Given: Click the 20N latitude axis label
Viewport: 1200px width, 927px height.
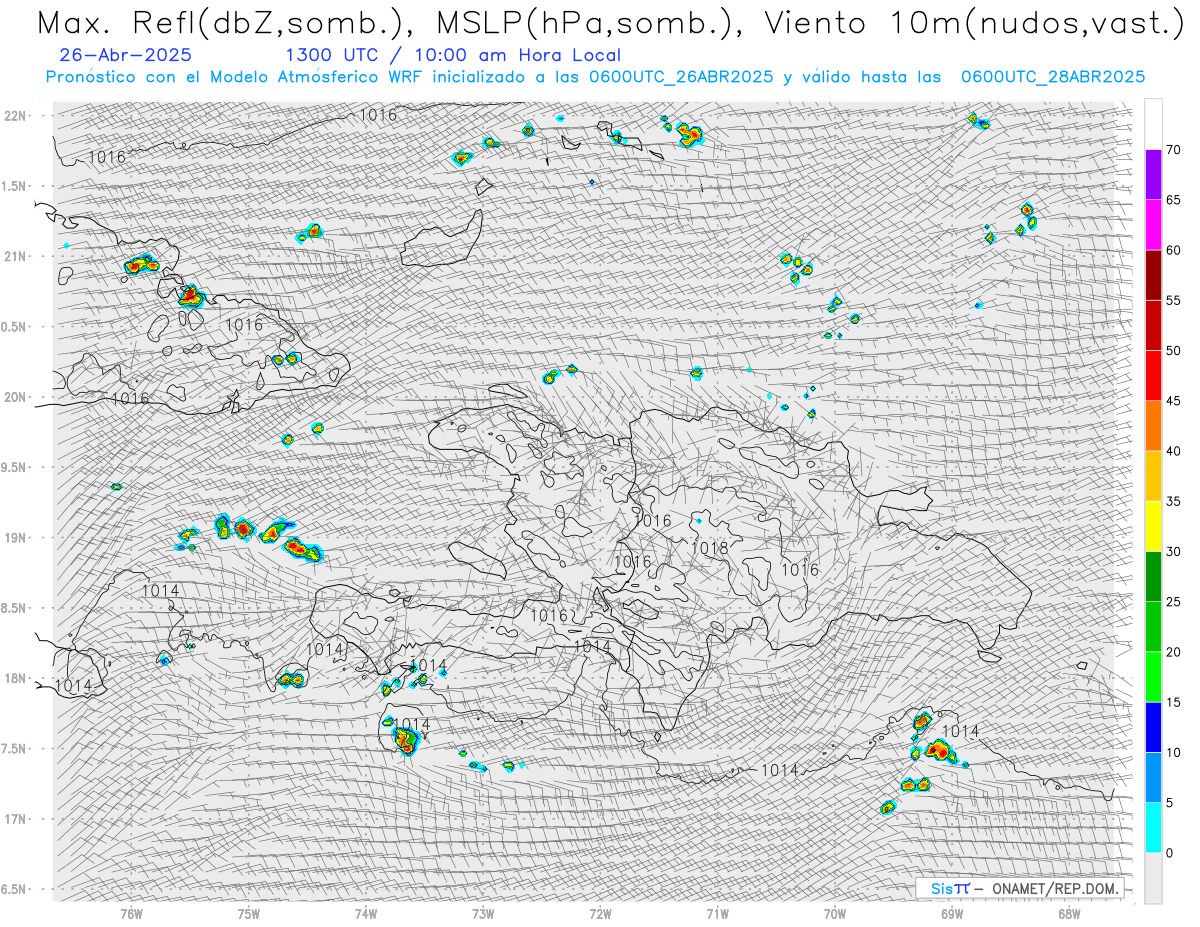Looking at the screenshot, I should [15, 398].
